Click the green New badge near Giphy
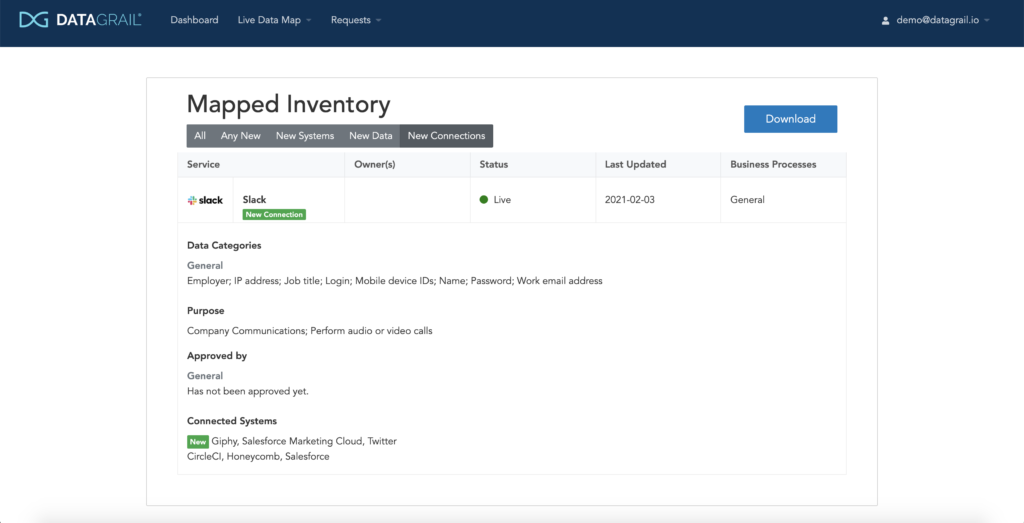 point(197,441)
